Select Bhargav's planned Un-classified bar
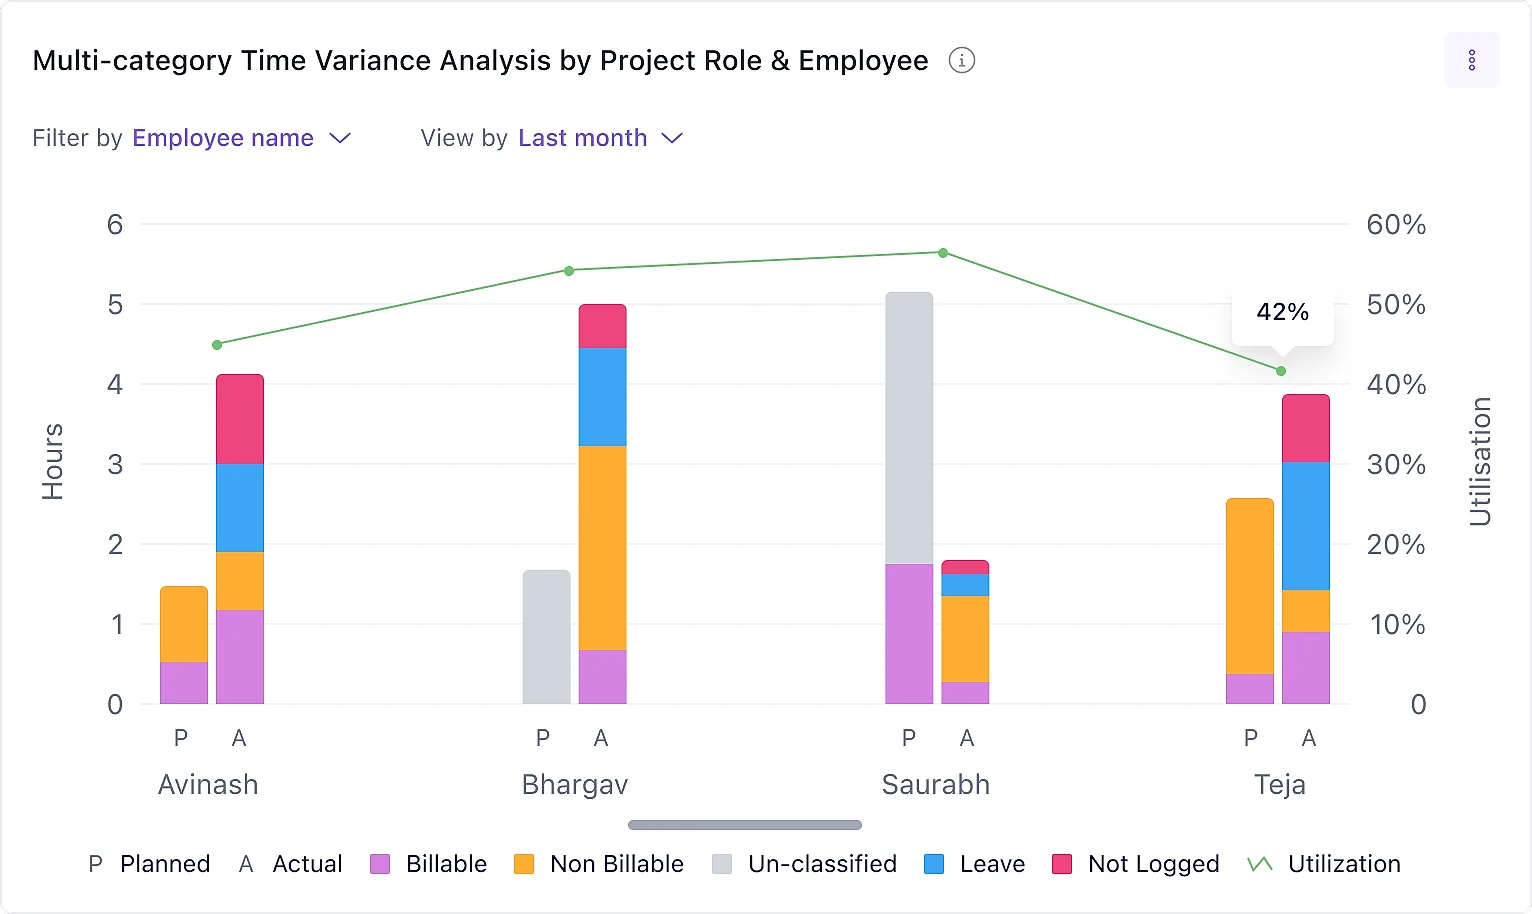 547,637
